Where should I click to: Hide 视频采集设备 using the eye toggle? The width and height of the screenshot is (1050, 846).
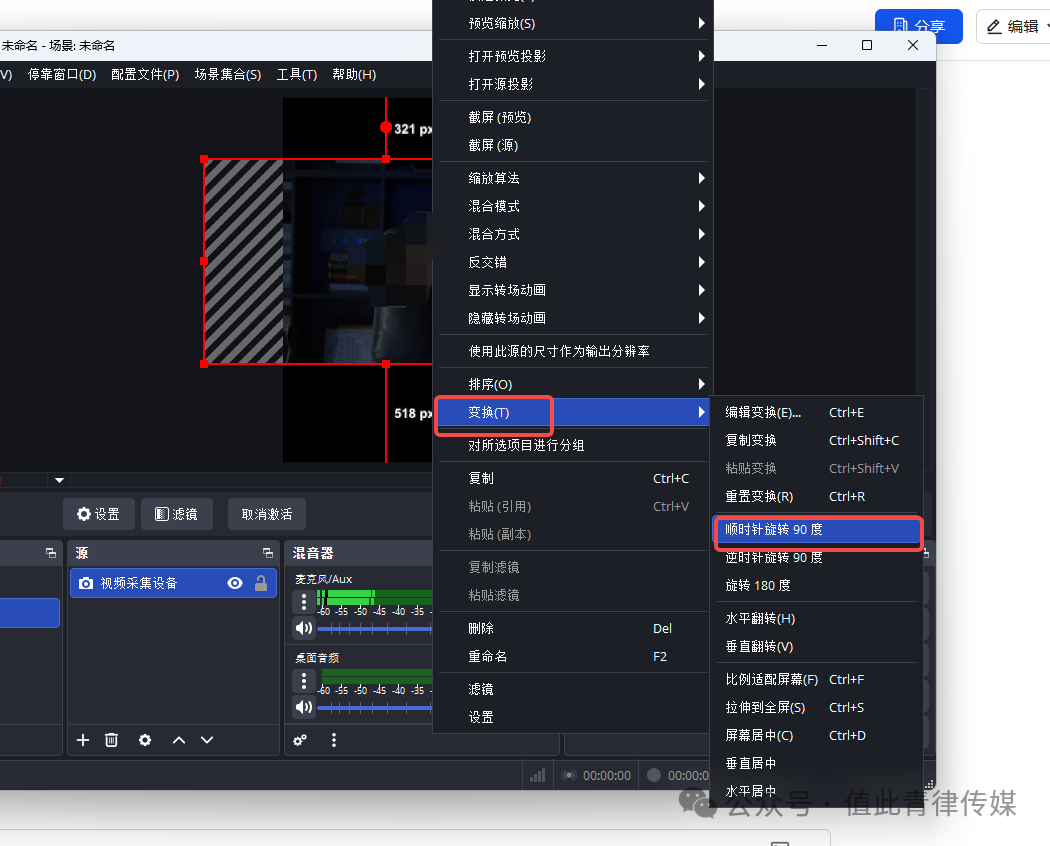pyautogui.click(x=234, y=584)
